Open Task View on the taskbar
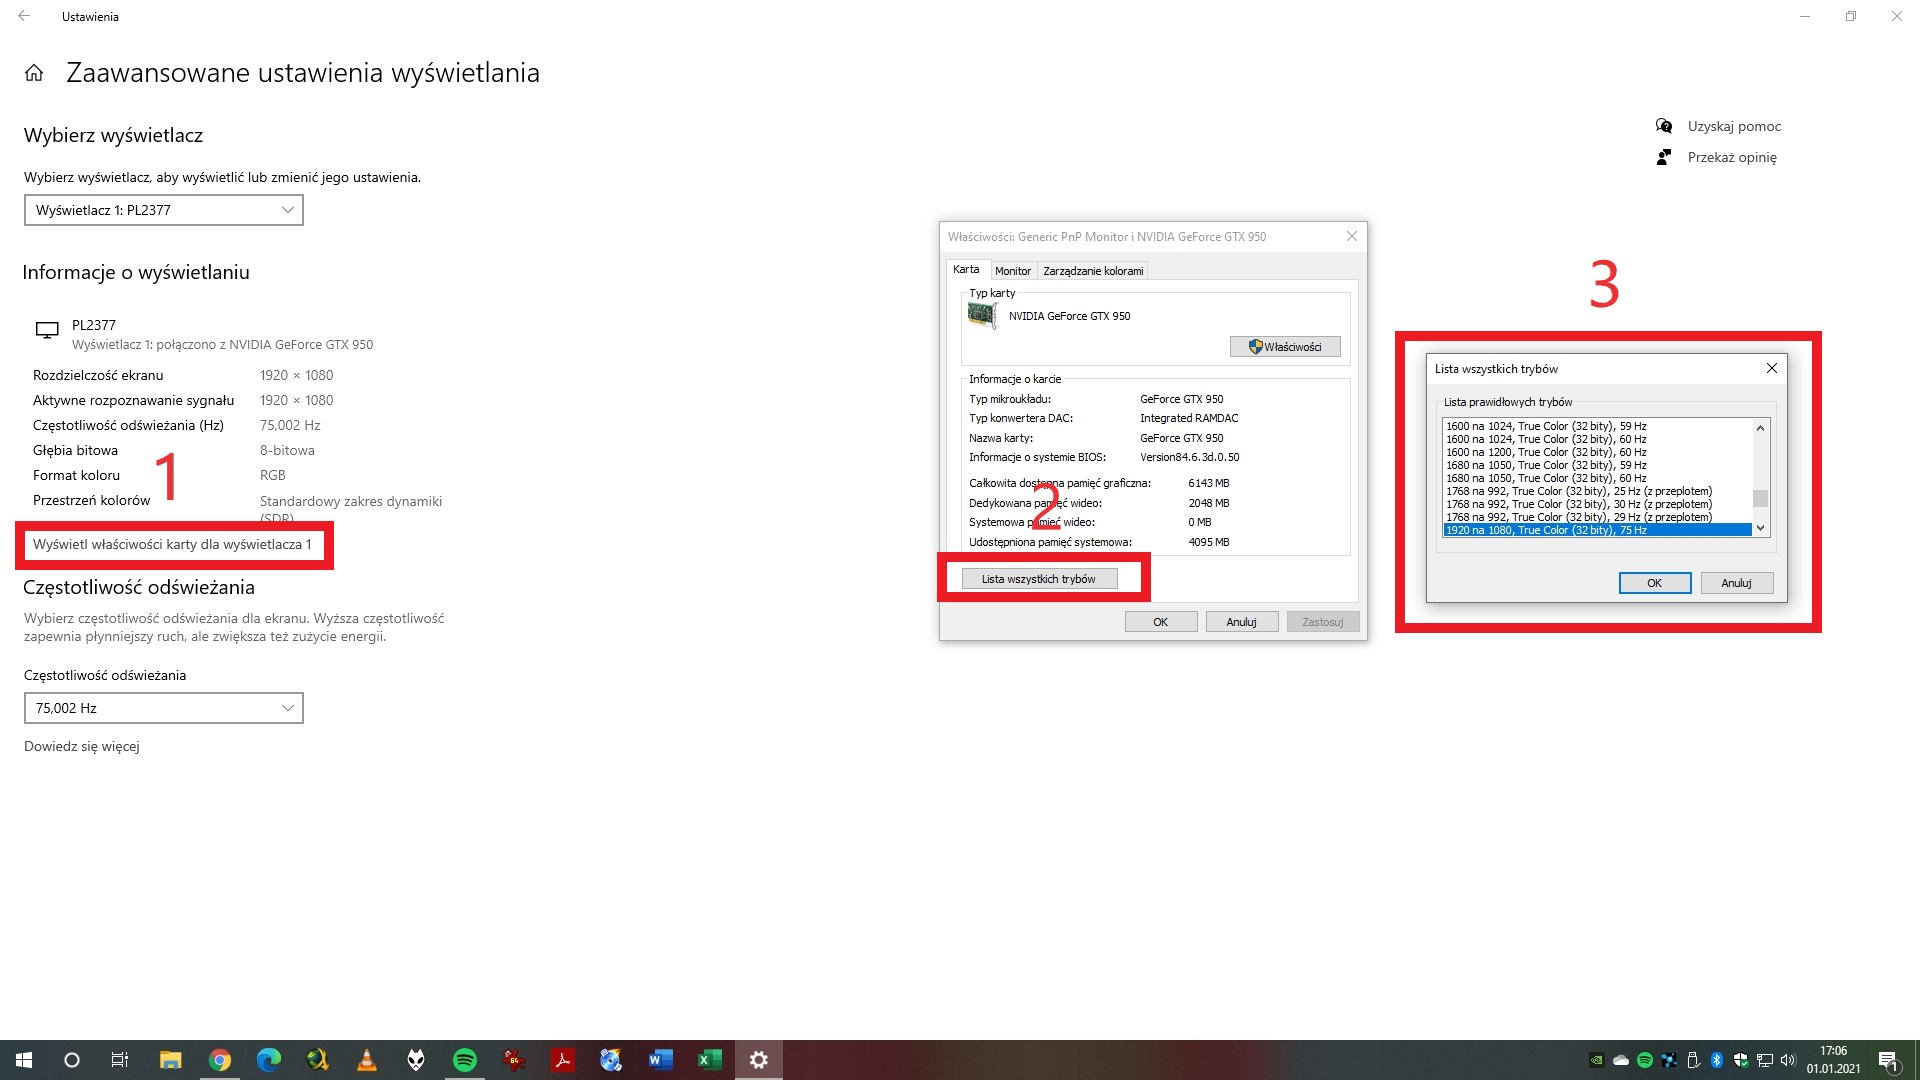The width and height of the screenshot is (1920, 1080). pos(120,1060)
